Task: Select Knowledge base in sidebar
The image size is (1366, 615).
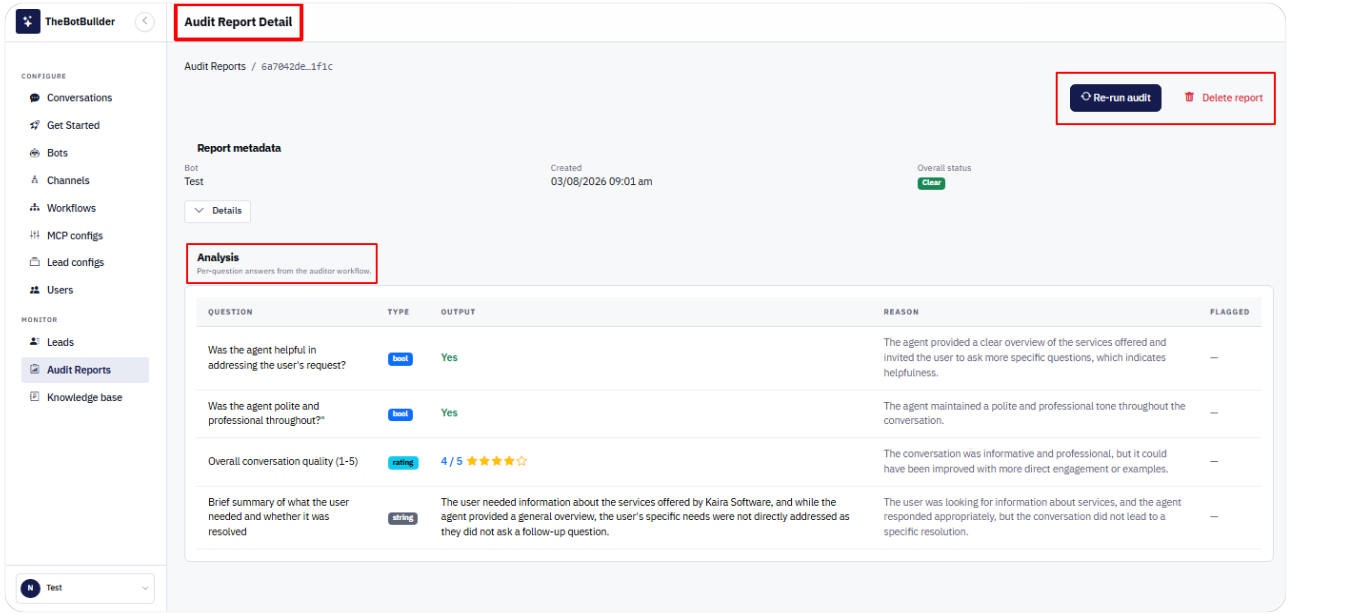Action: tap(85, 397)
